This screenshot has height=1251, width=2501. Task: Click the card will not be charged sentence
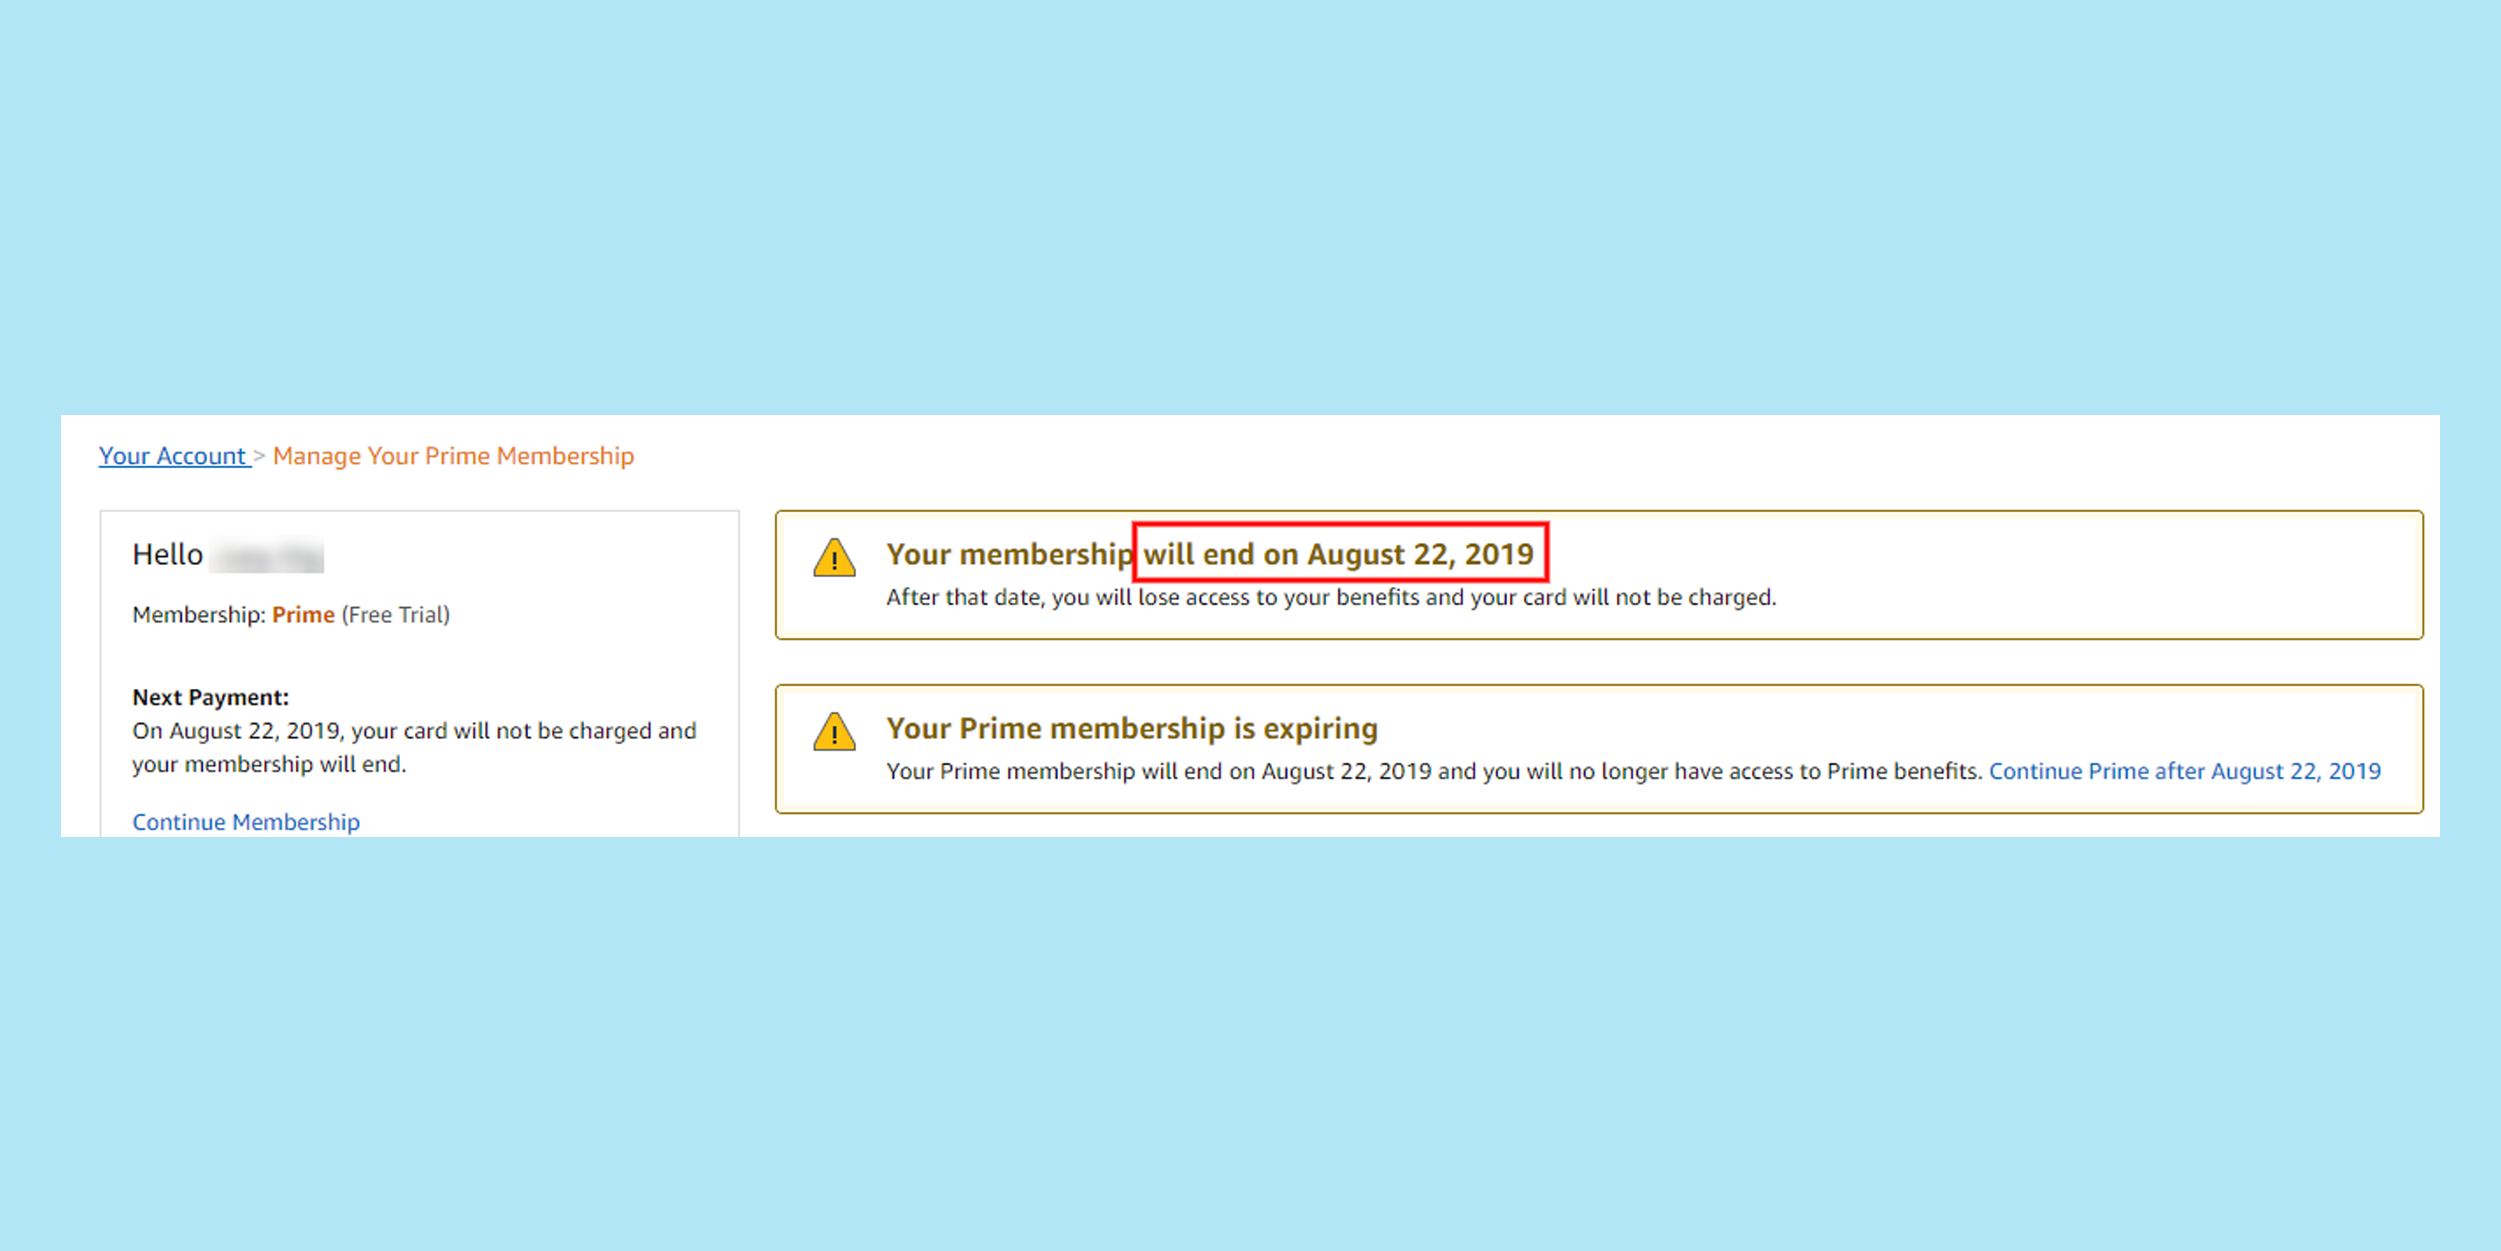pyautogui.click(x=1330, y=597)
